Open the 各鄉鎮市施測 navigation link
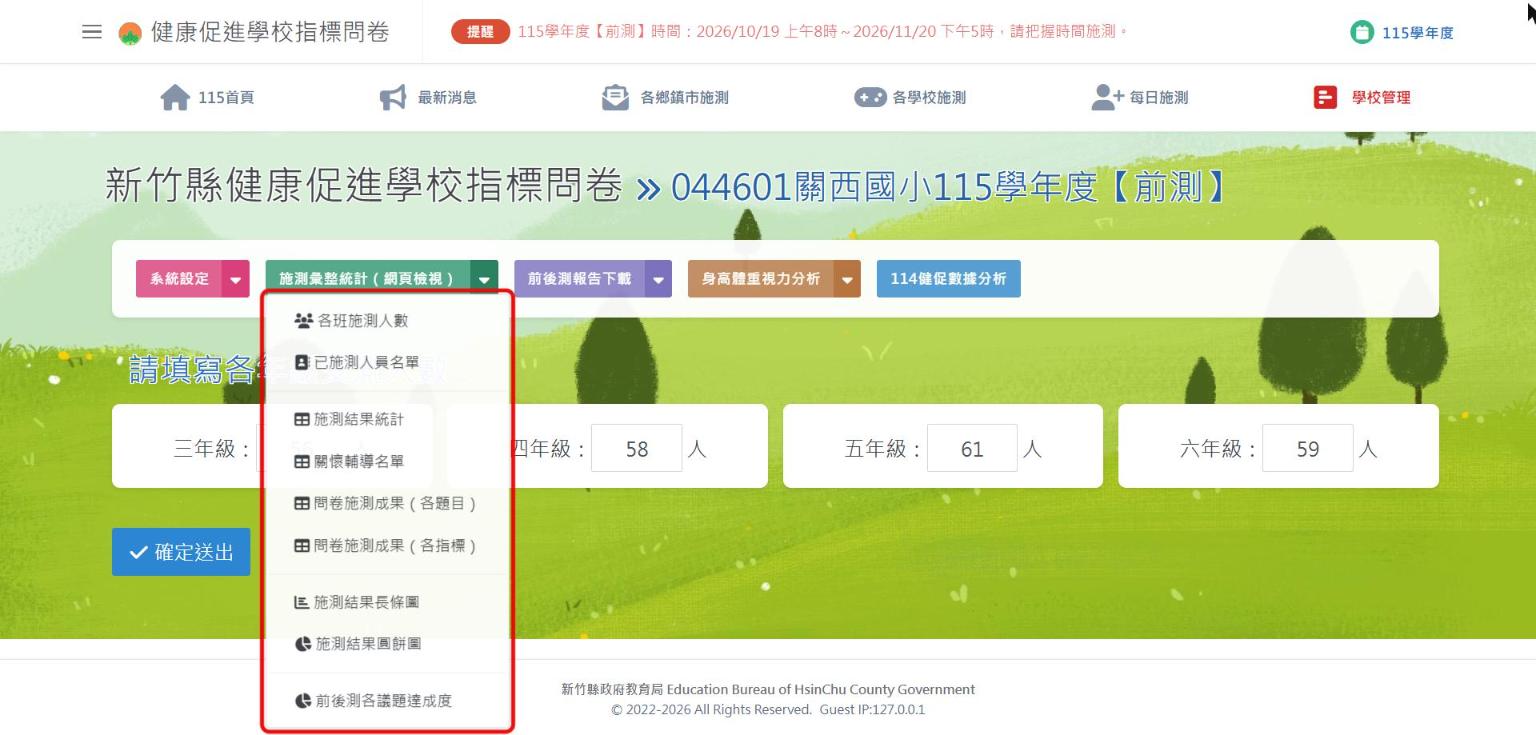This screenshot has height=735, width=1536. click(x=665, y=97)
